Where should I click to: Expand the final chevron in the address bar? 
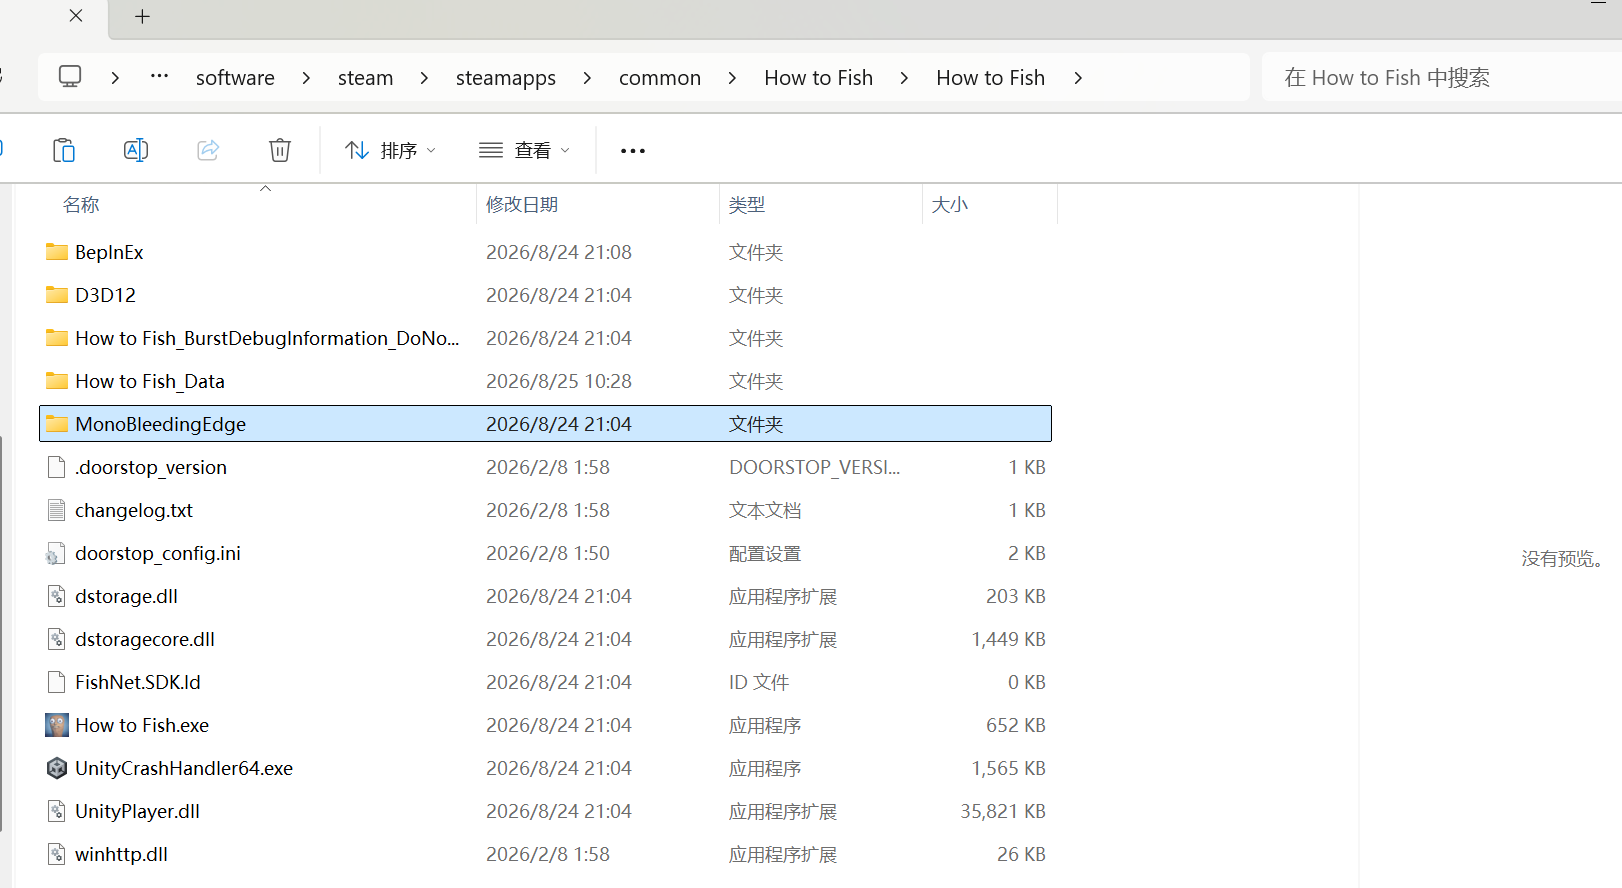pyautogui.click(x=1078, y=77)
